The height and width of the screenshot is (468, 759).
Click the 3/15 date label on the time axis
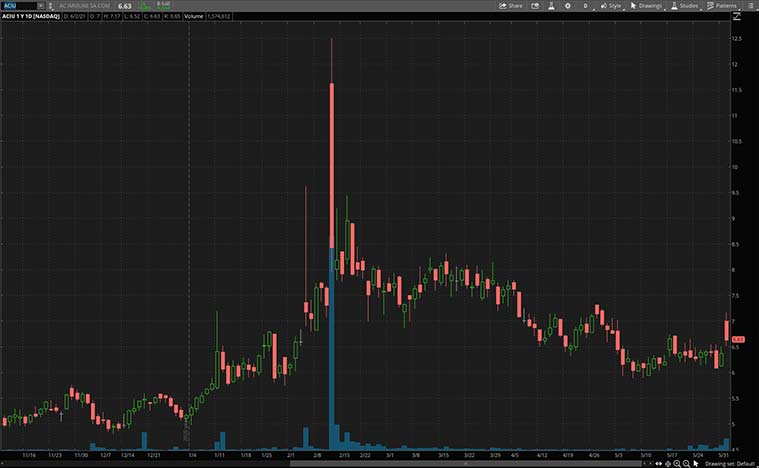[443, 455]
